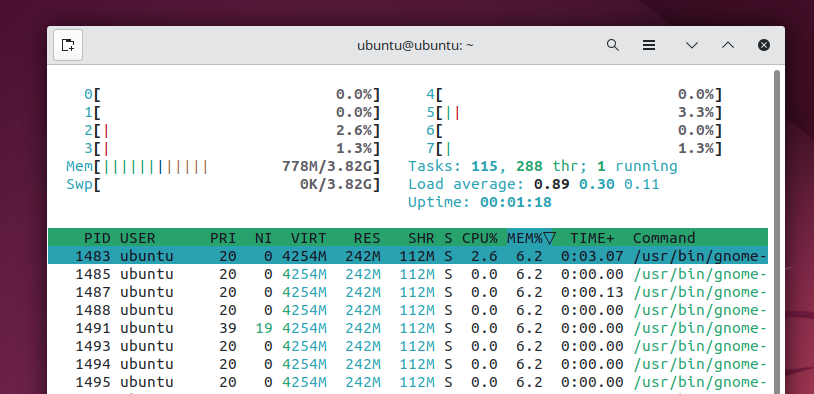Sort by the PID column header
Screen dimensions: 814x394
tap(98, 238)
